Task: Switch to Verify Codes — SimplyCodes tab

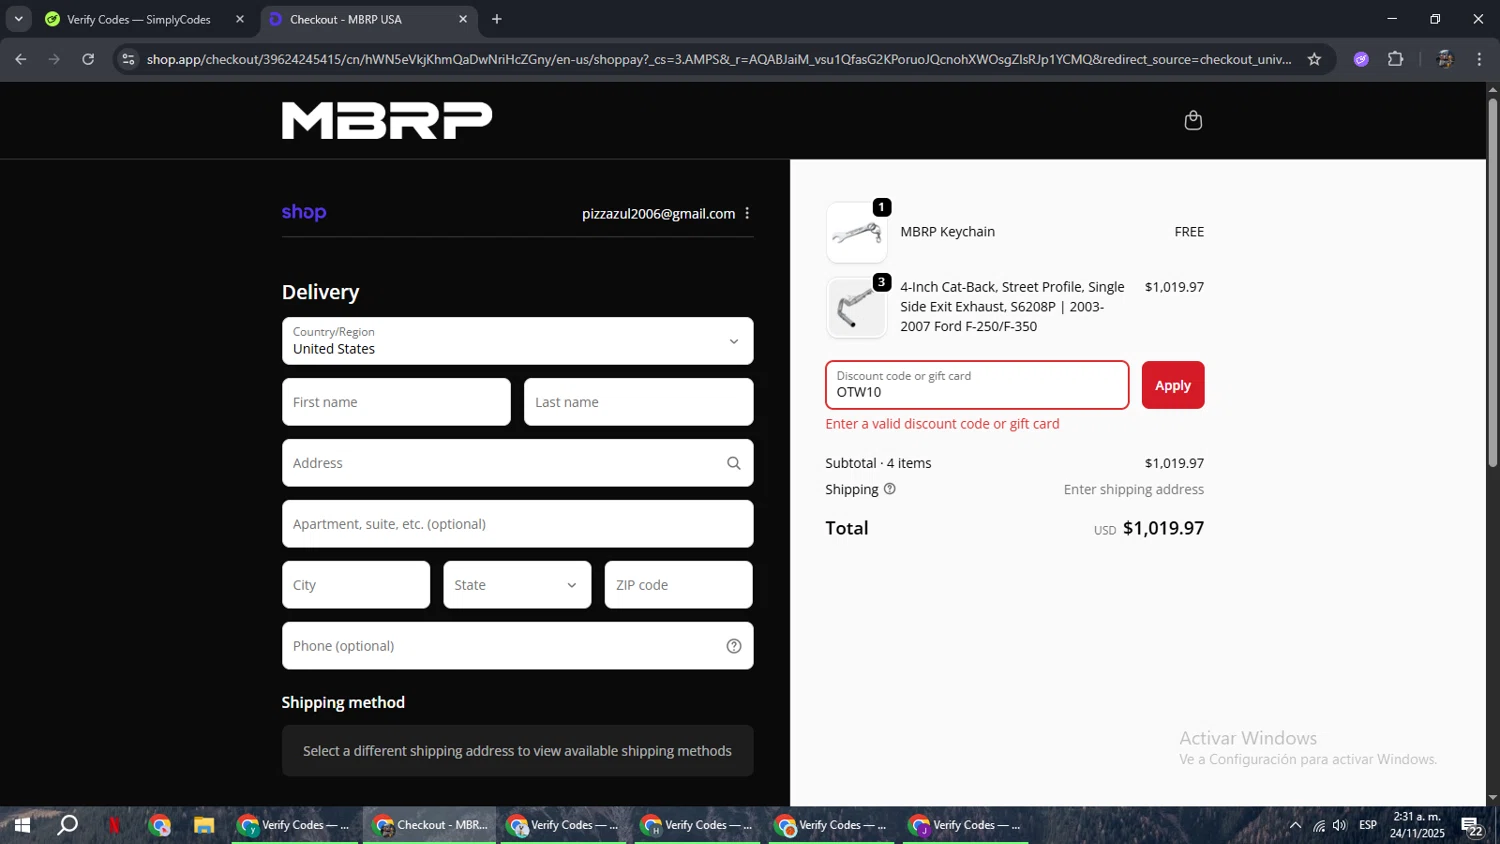Action: tap(141, 19)
